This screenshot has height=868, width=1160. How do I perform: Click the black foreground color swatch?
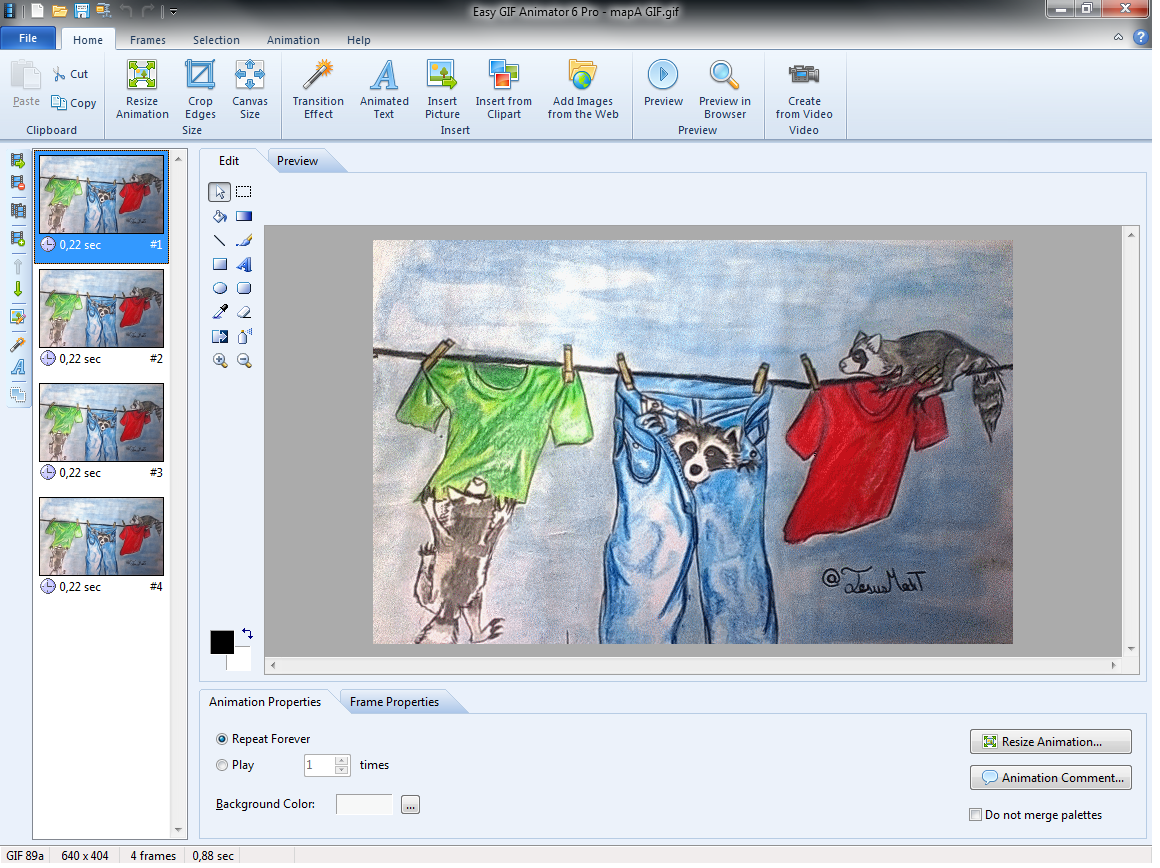[221, 642]
